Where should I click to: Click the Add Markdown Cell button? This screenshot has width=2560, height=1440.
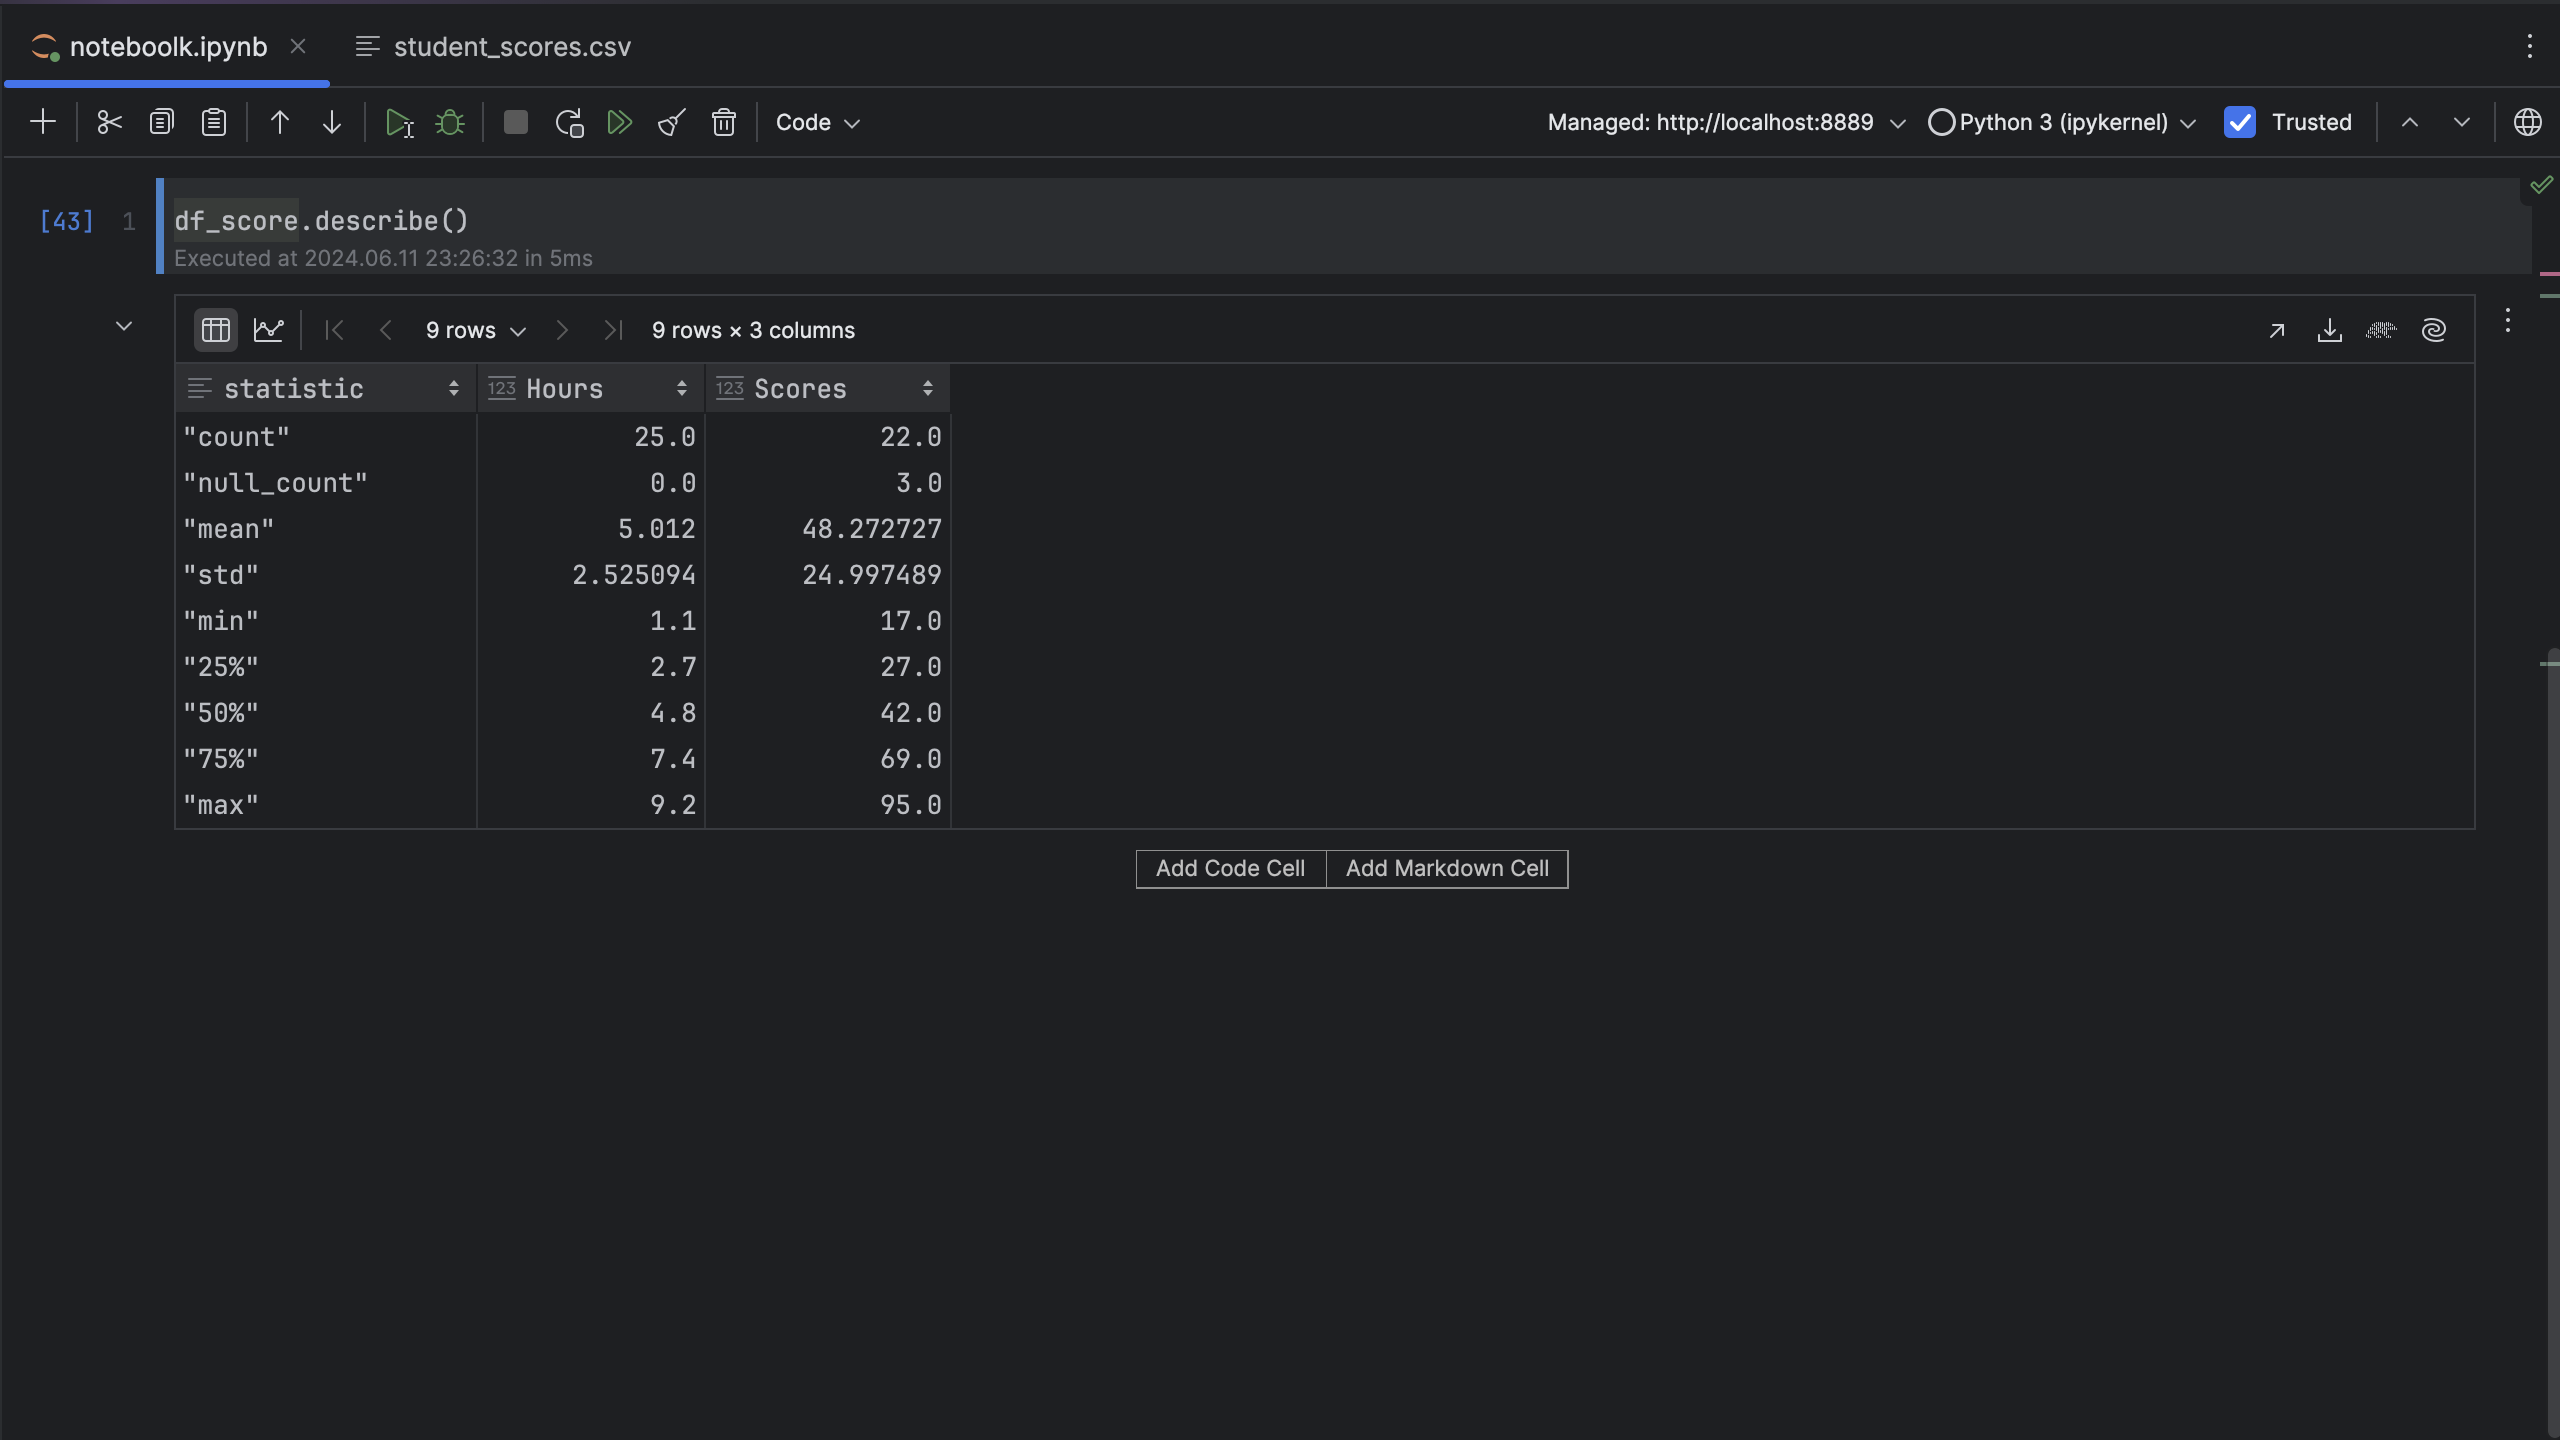point(1447,867)
